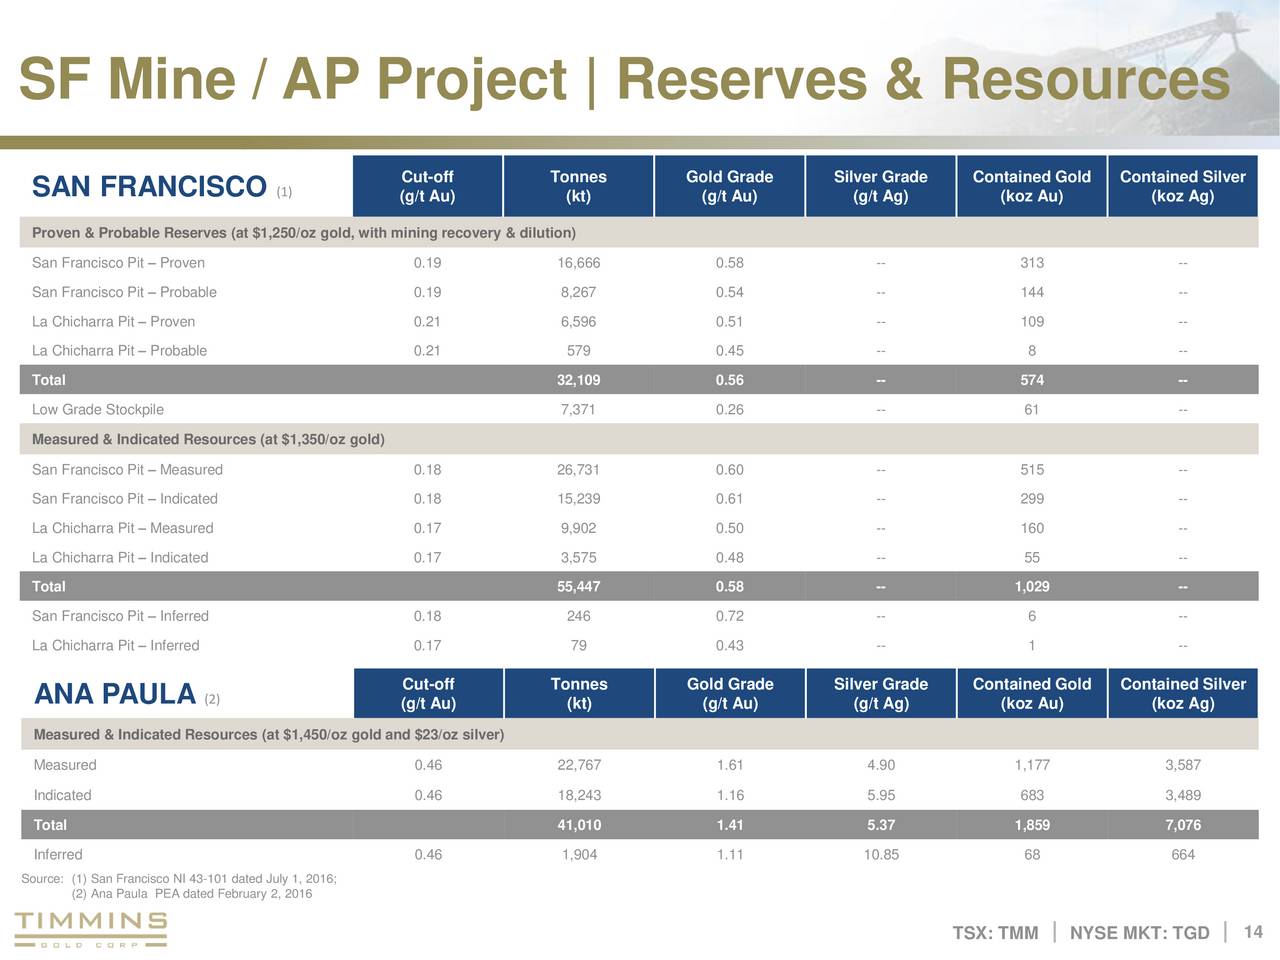Select the 'SAN FRANCISCO' section heading

click(150, 187)
